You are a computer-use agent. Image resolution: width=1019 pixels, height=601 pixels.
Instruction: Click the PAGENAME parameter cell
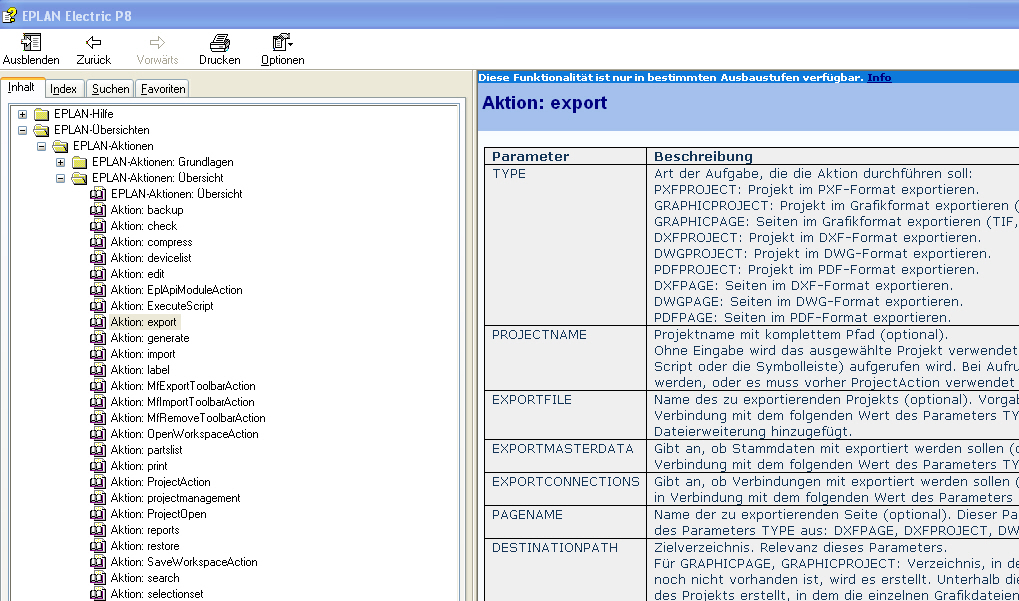tap(565, 522)
